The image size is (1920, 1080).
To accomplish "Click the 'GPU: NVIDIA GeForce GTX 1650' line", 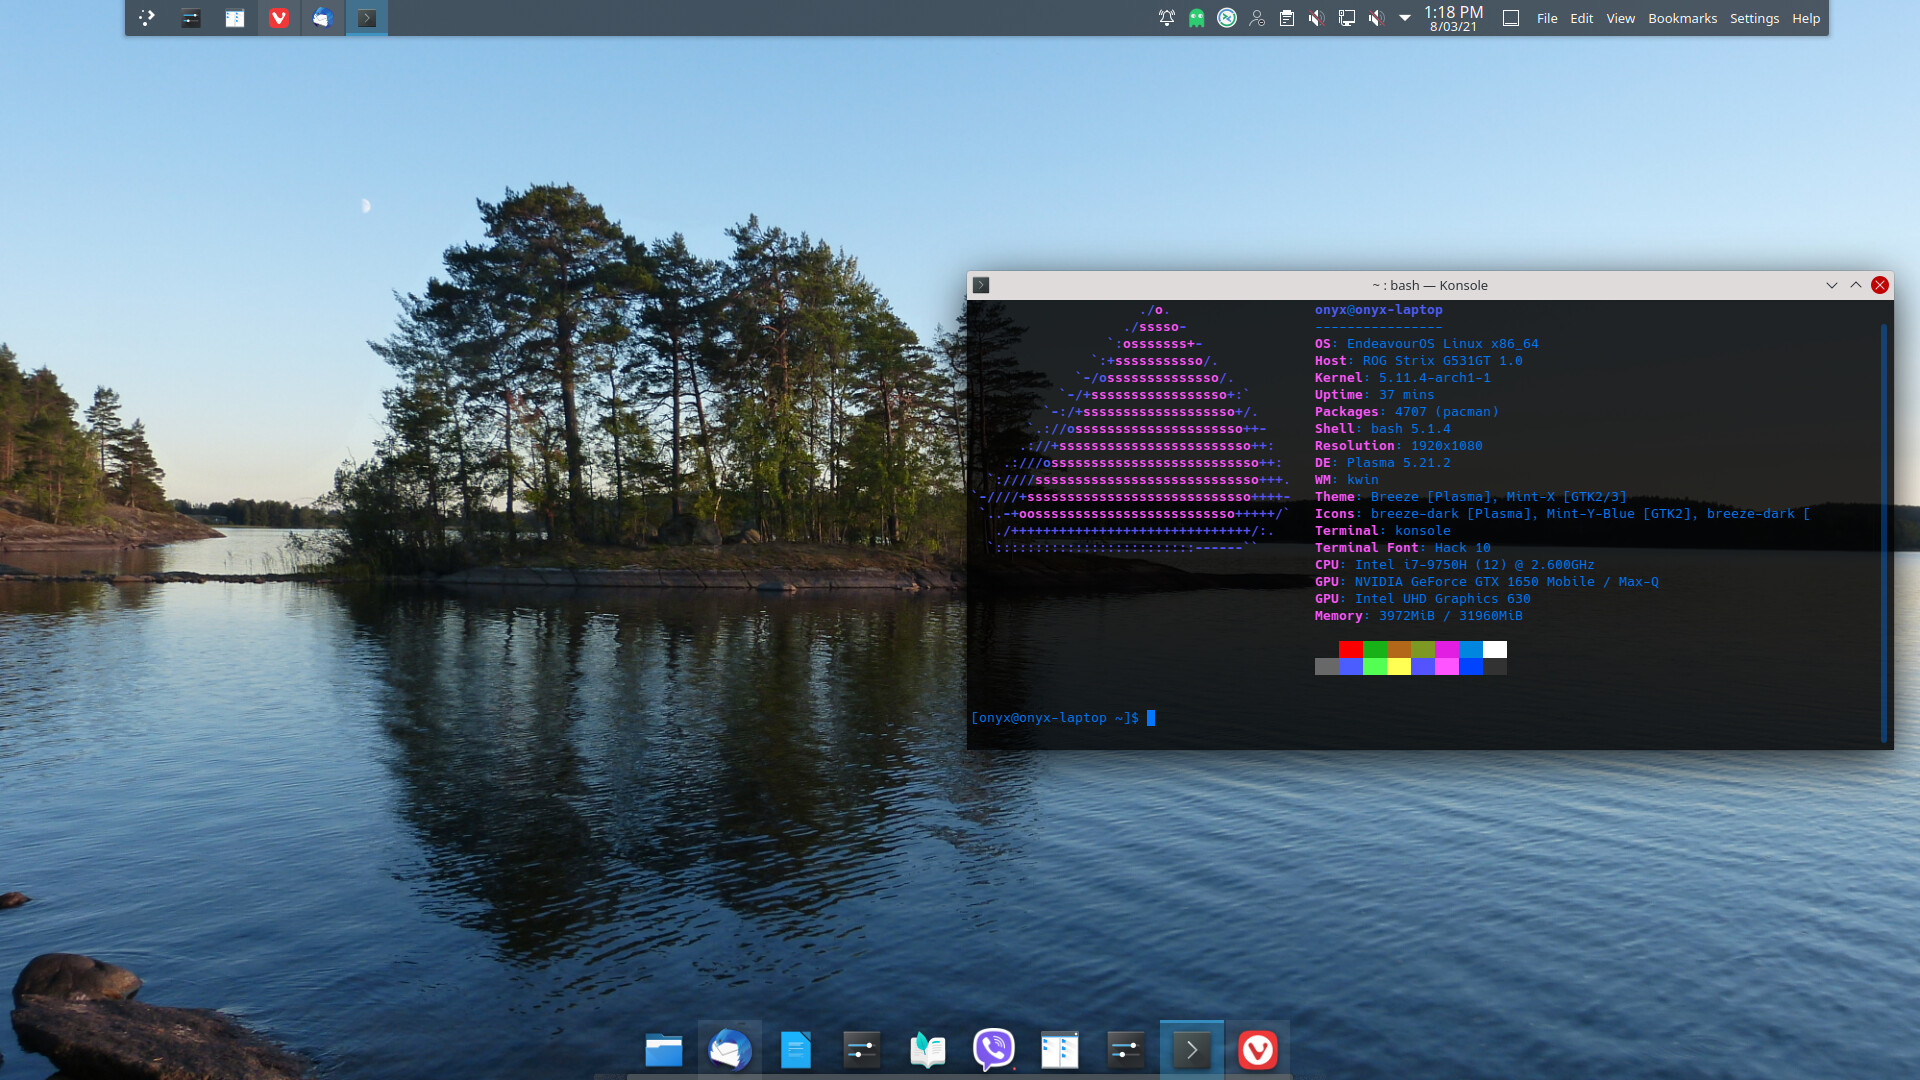I will [1487, 582].
